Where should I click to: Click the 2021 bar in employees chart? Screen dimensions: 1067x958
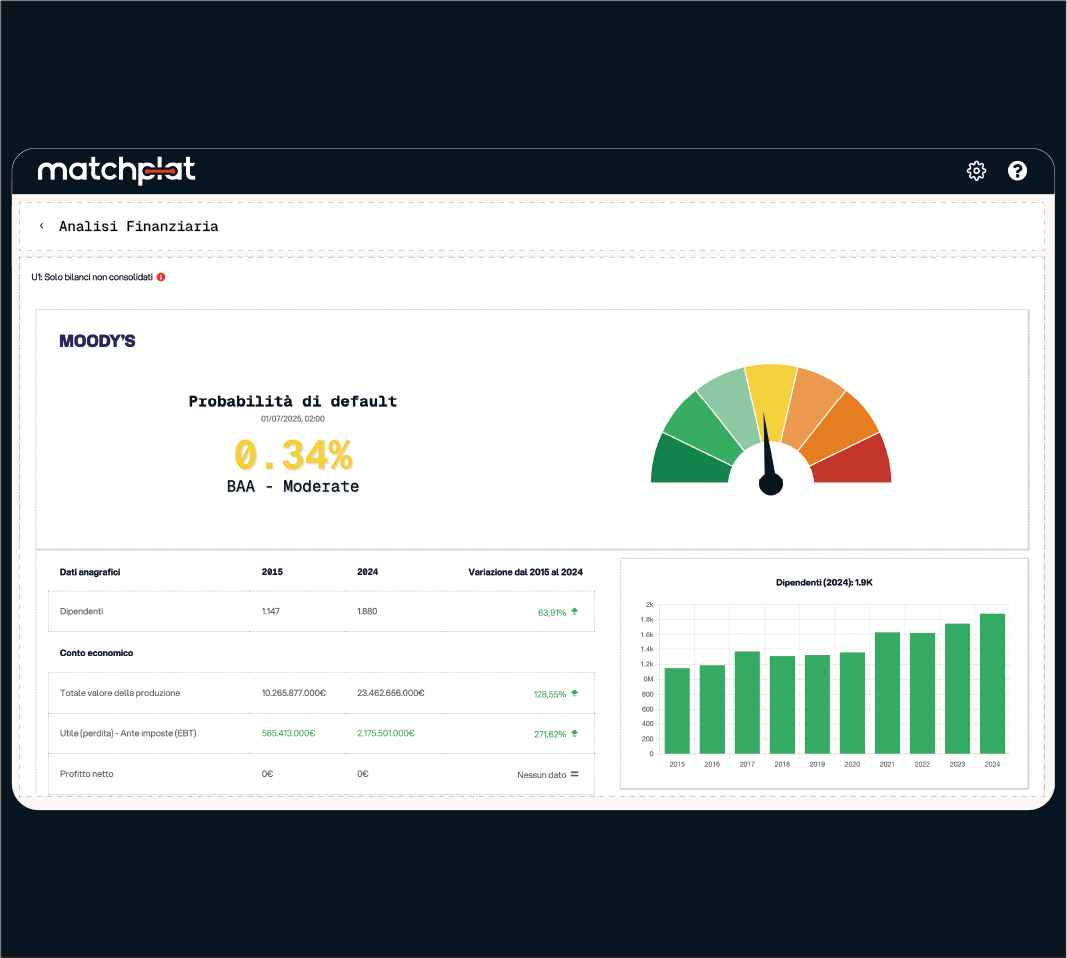pyautogui.click(x=887, y=693)
